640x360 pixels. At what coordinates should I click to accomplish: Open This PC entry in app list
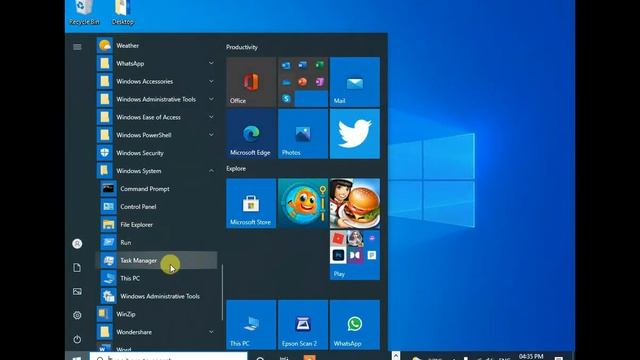pyautogui.click(x=157, y=278)
